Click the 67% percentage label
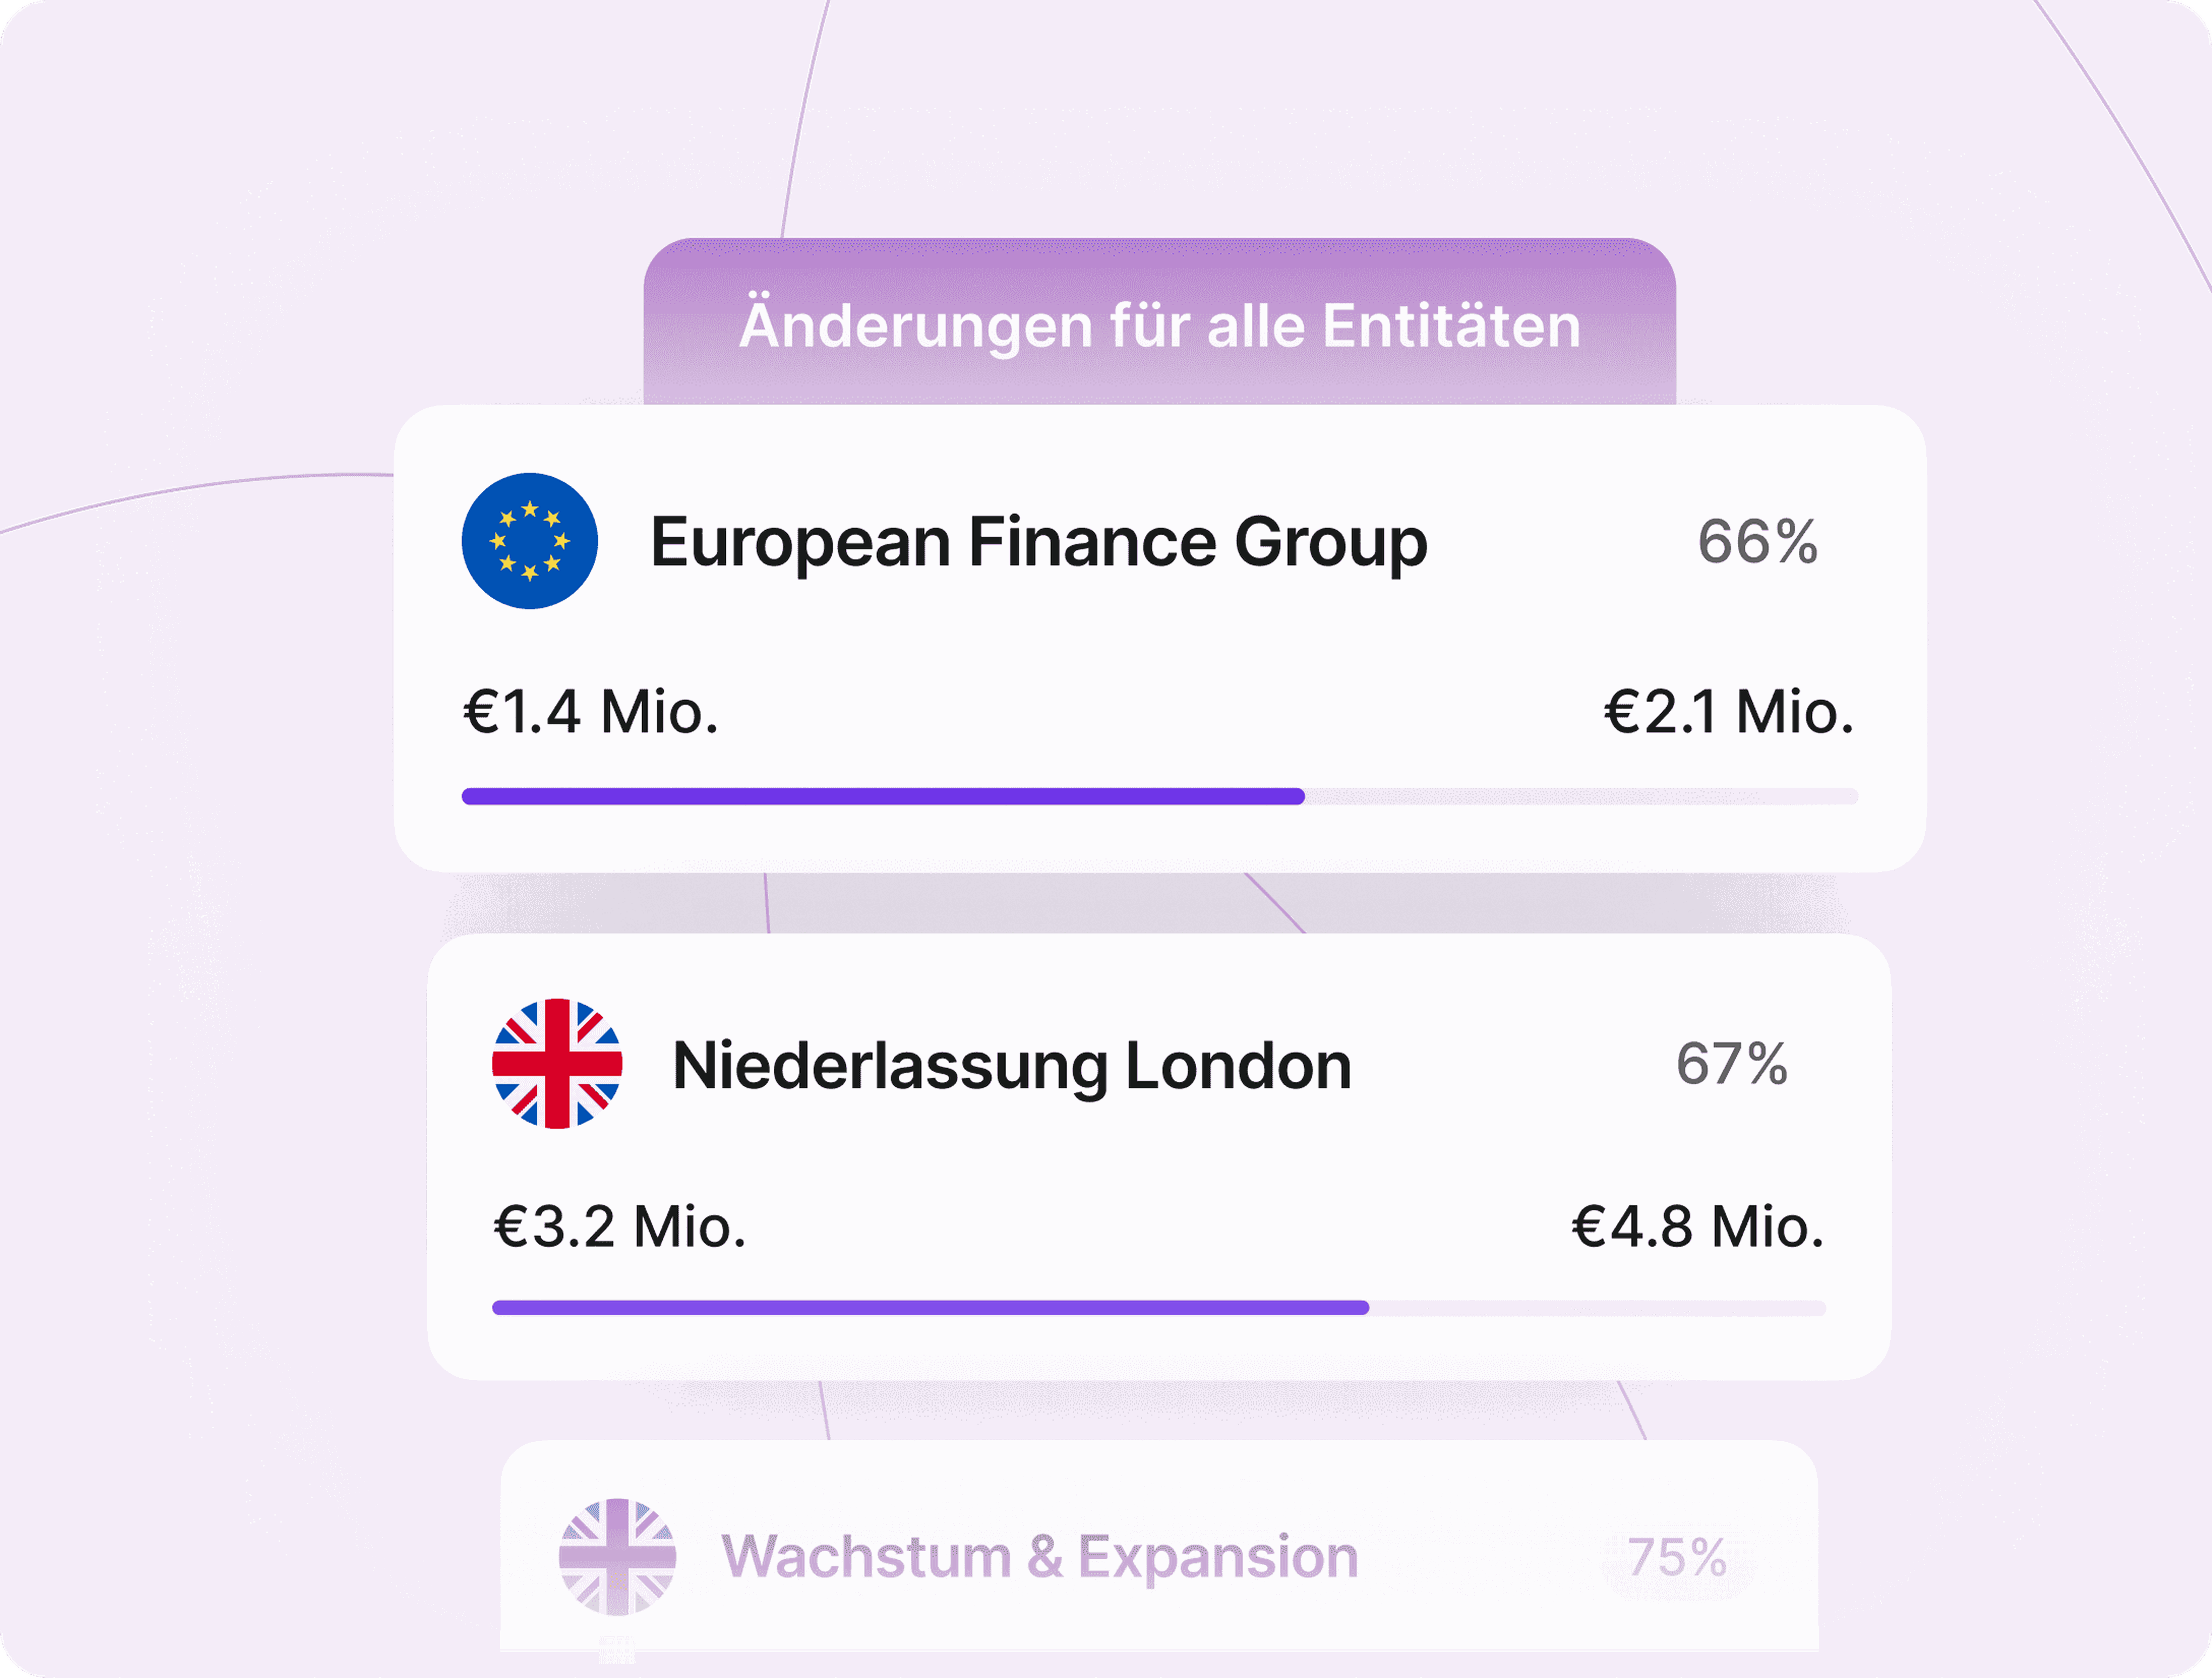The image size is (2212, 1678). tap(1731, 1063)
